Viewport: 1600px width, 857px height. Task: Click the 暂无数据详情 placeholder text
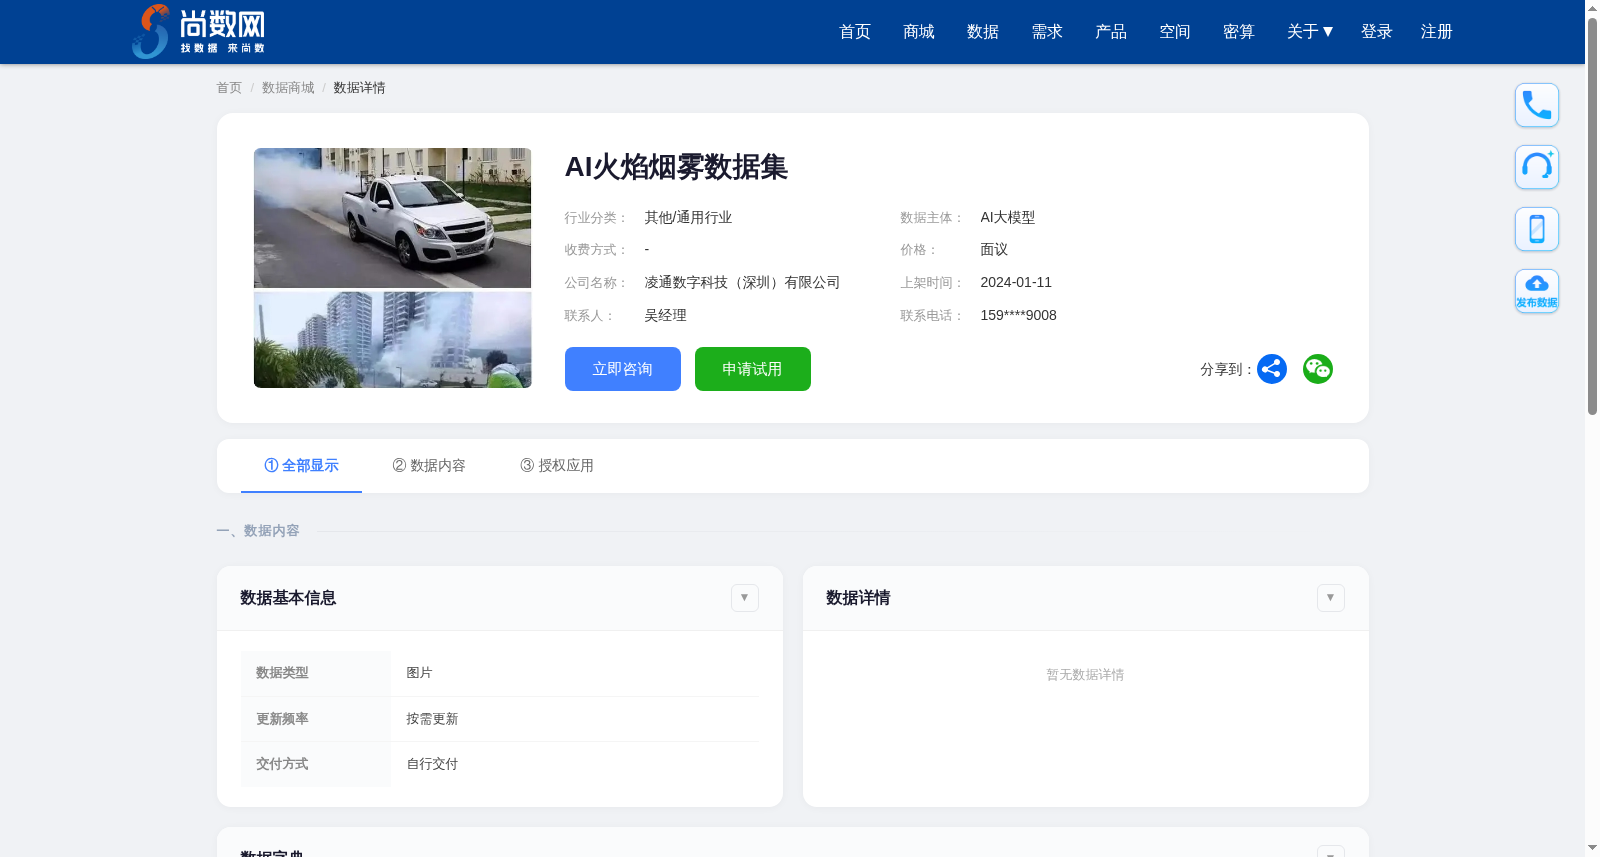tap(1085, 675)
